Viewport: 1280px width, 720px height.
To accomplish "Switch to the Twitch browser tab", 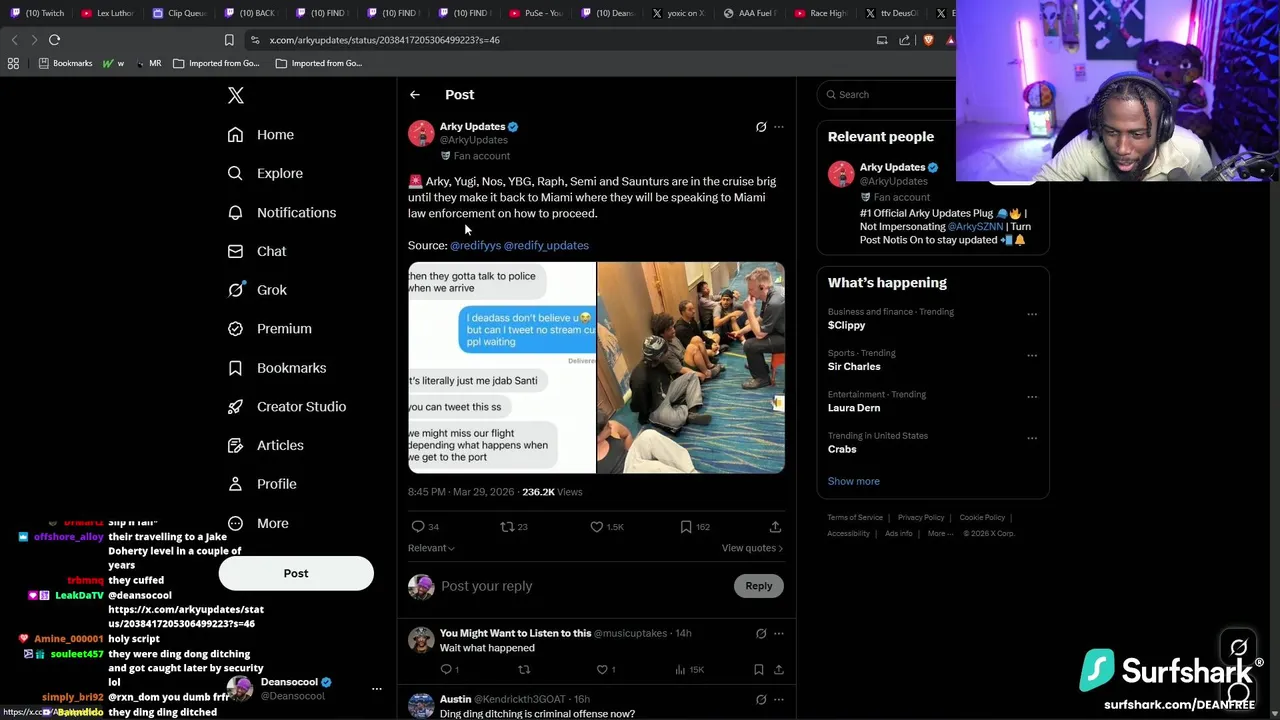I will point(37,13).
